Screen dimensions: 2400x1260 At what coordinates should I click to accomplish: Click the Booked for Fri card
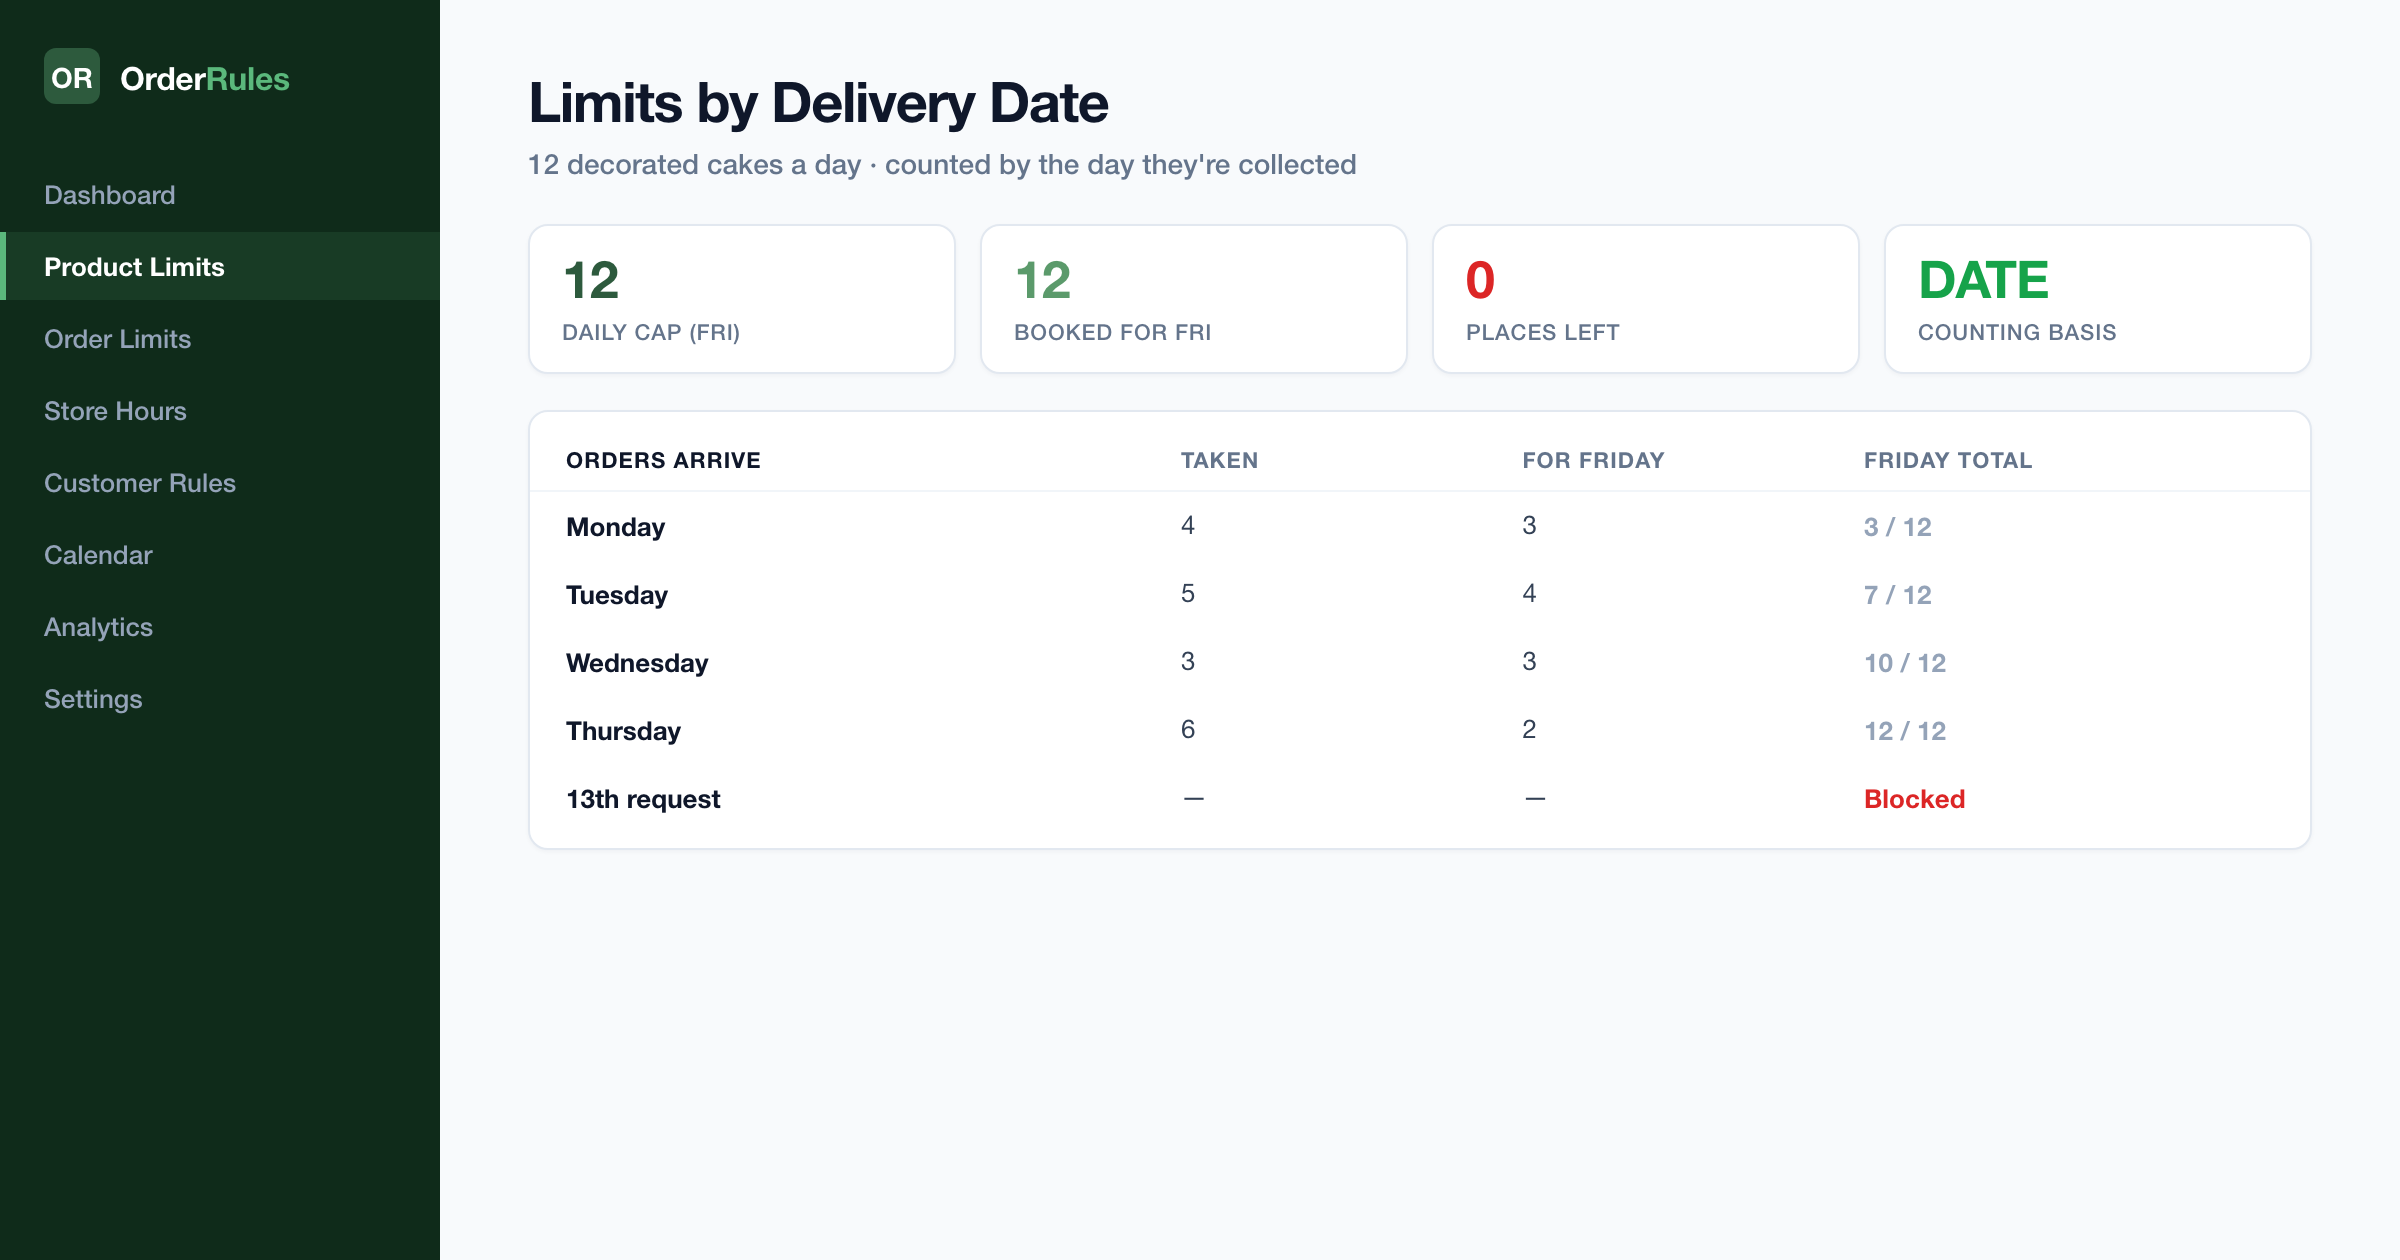1194,299
